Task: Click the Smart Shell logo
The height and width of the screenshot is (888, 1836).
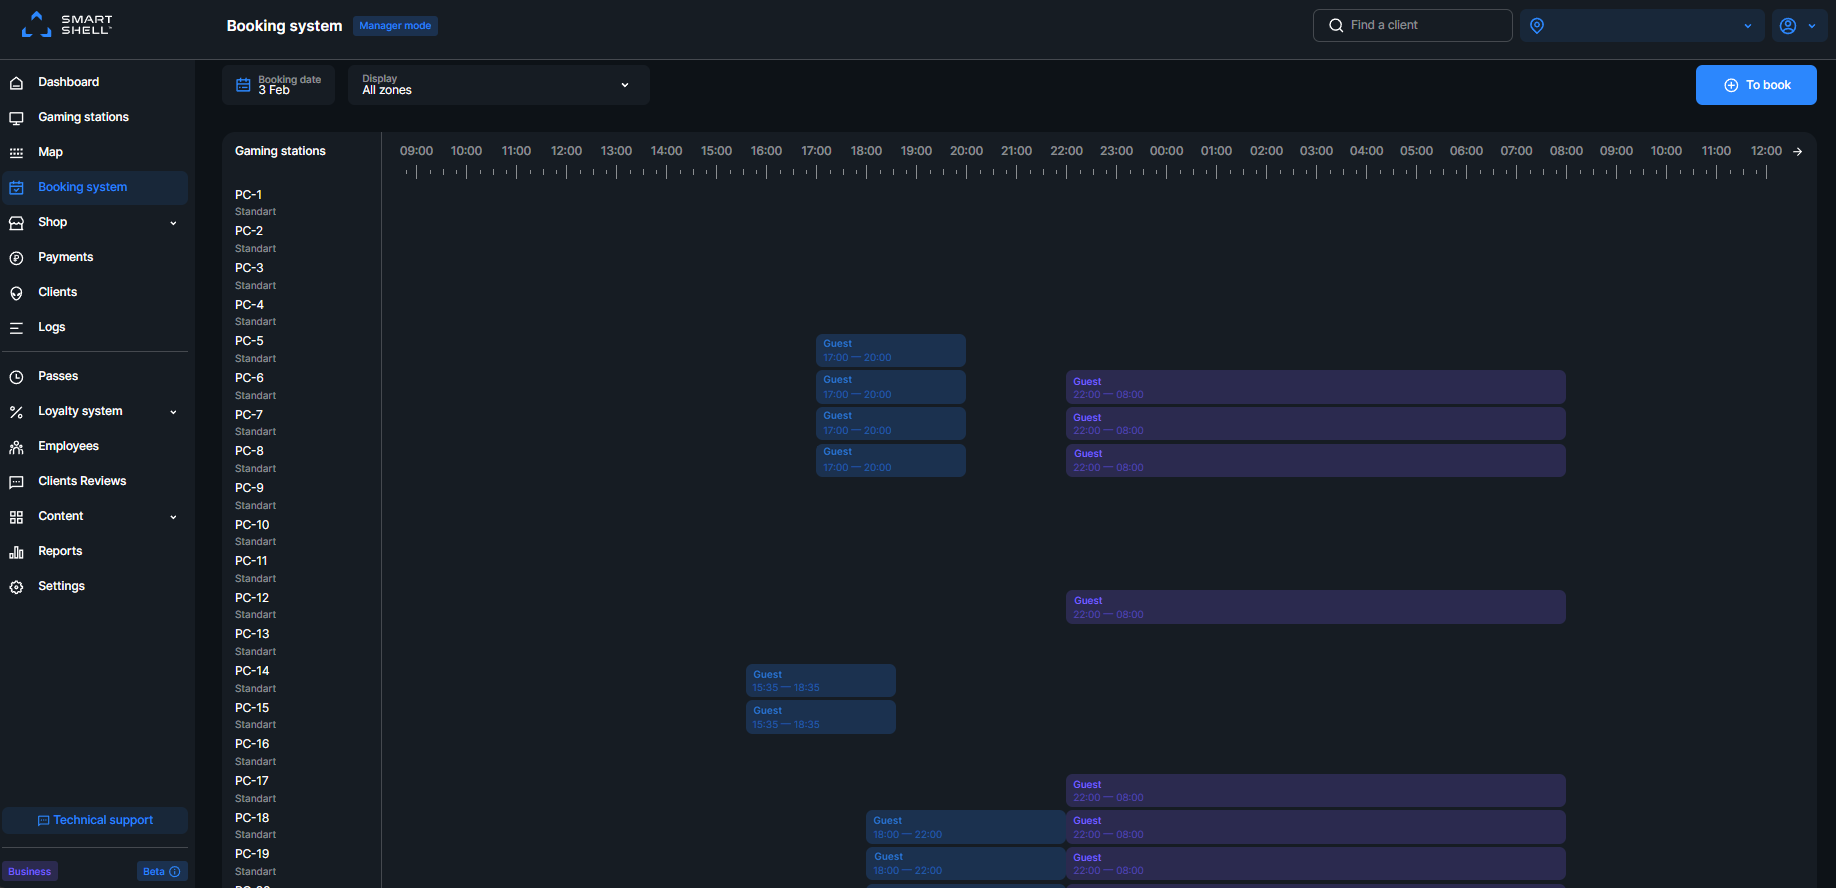Action: [x=67, y=25]
